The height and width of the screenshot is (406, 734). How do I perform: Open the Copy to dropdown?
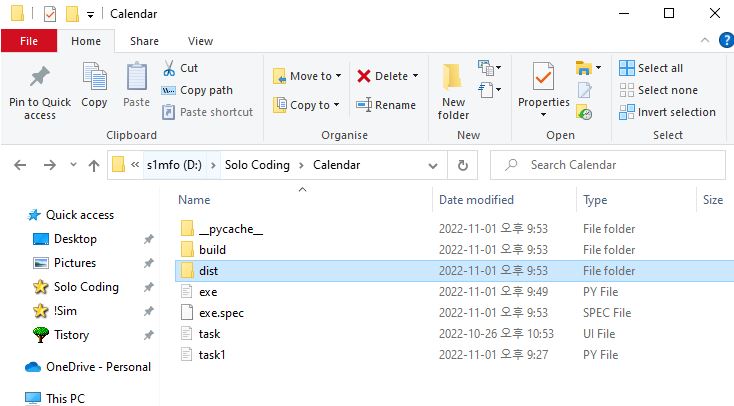coord(306,105)
